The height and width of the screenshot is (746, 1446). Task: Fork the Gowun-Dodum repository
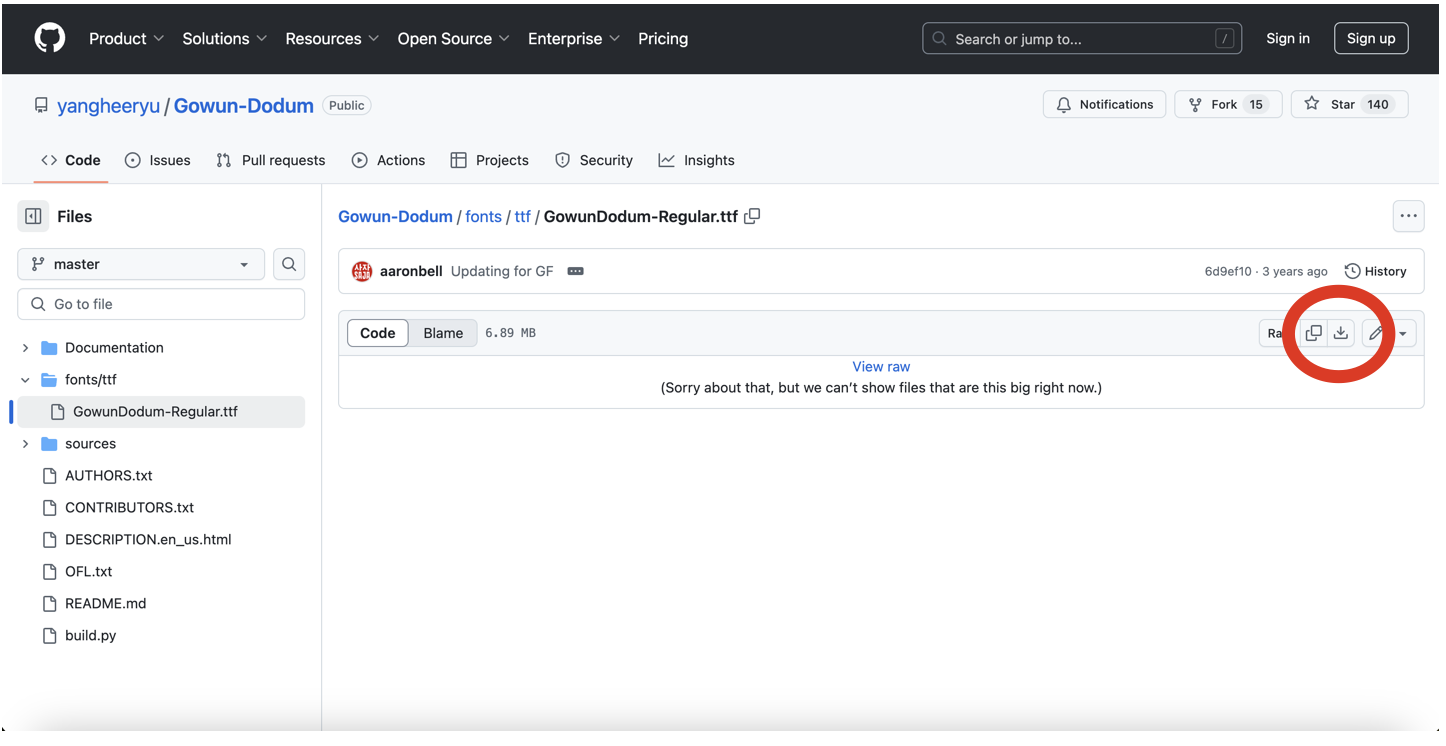(x=1228, y=104)
